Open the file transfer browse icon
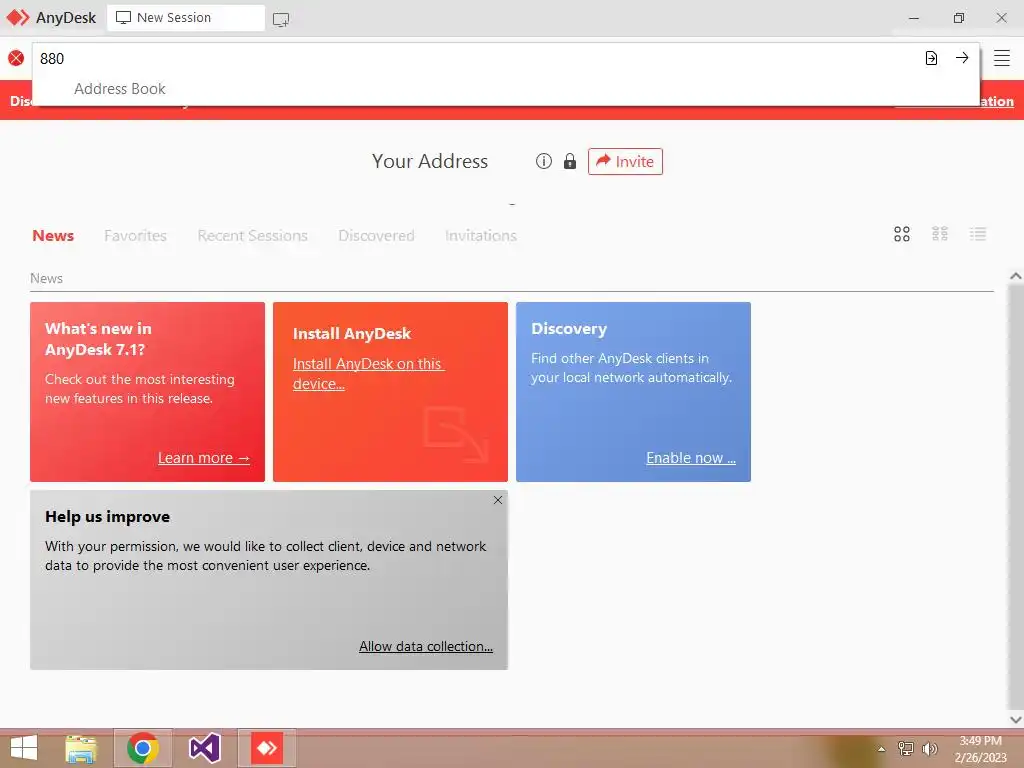This screenshot has width=1024, height=768. click(931, 58)
